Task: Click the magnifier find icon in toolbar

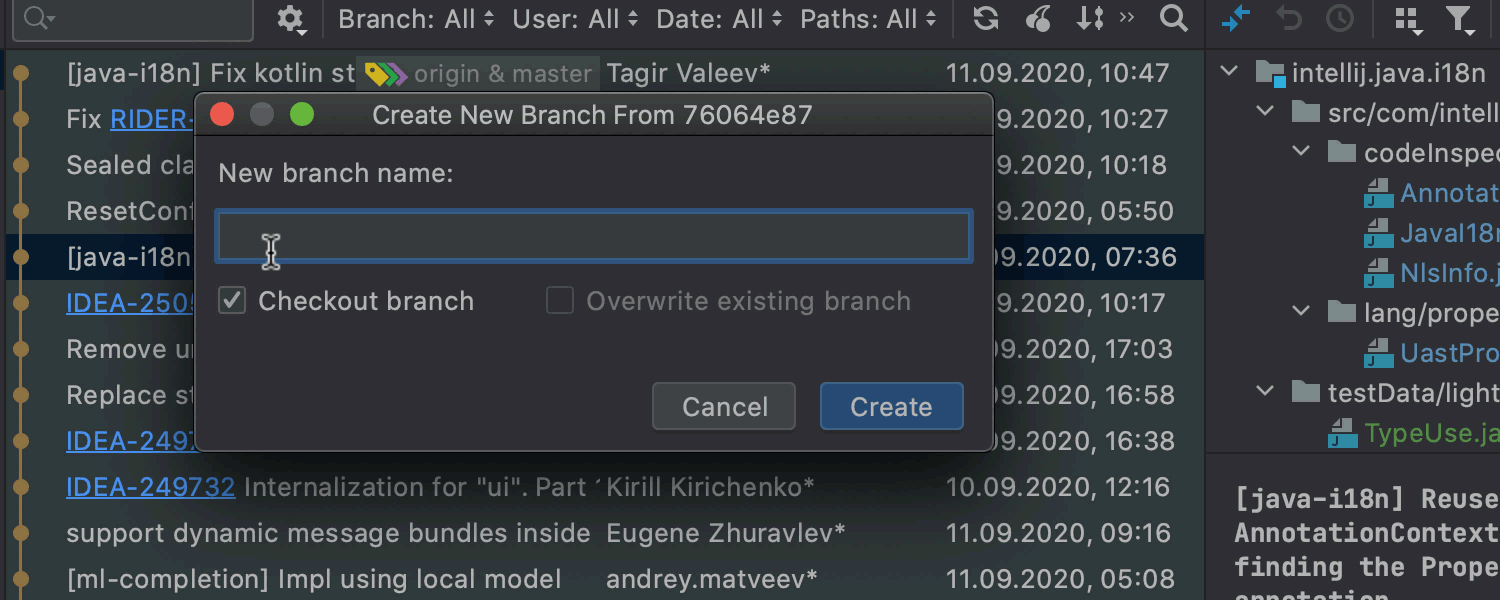Action: pos(1174,18)
